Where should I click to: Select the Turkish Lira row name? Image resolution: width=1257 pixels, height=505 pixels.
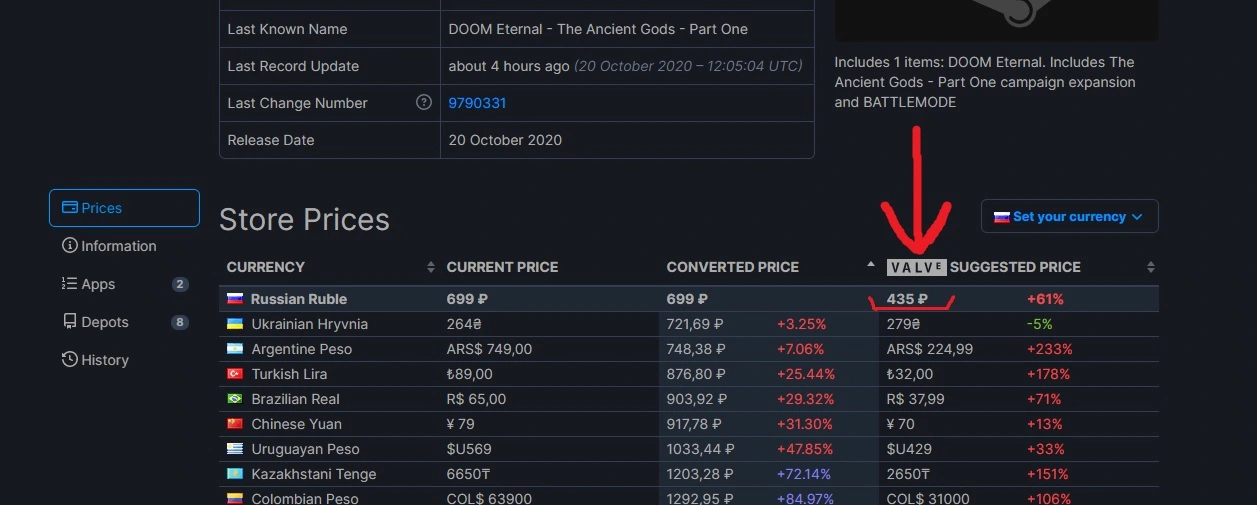coord(289,374)
